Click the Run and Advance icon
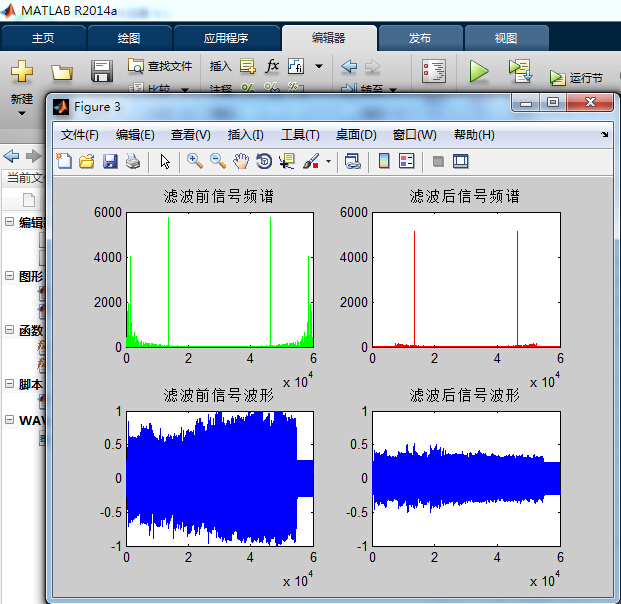This screenshot has width=621, height=604. pyautogui.click(x=520, y=71)
